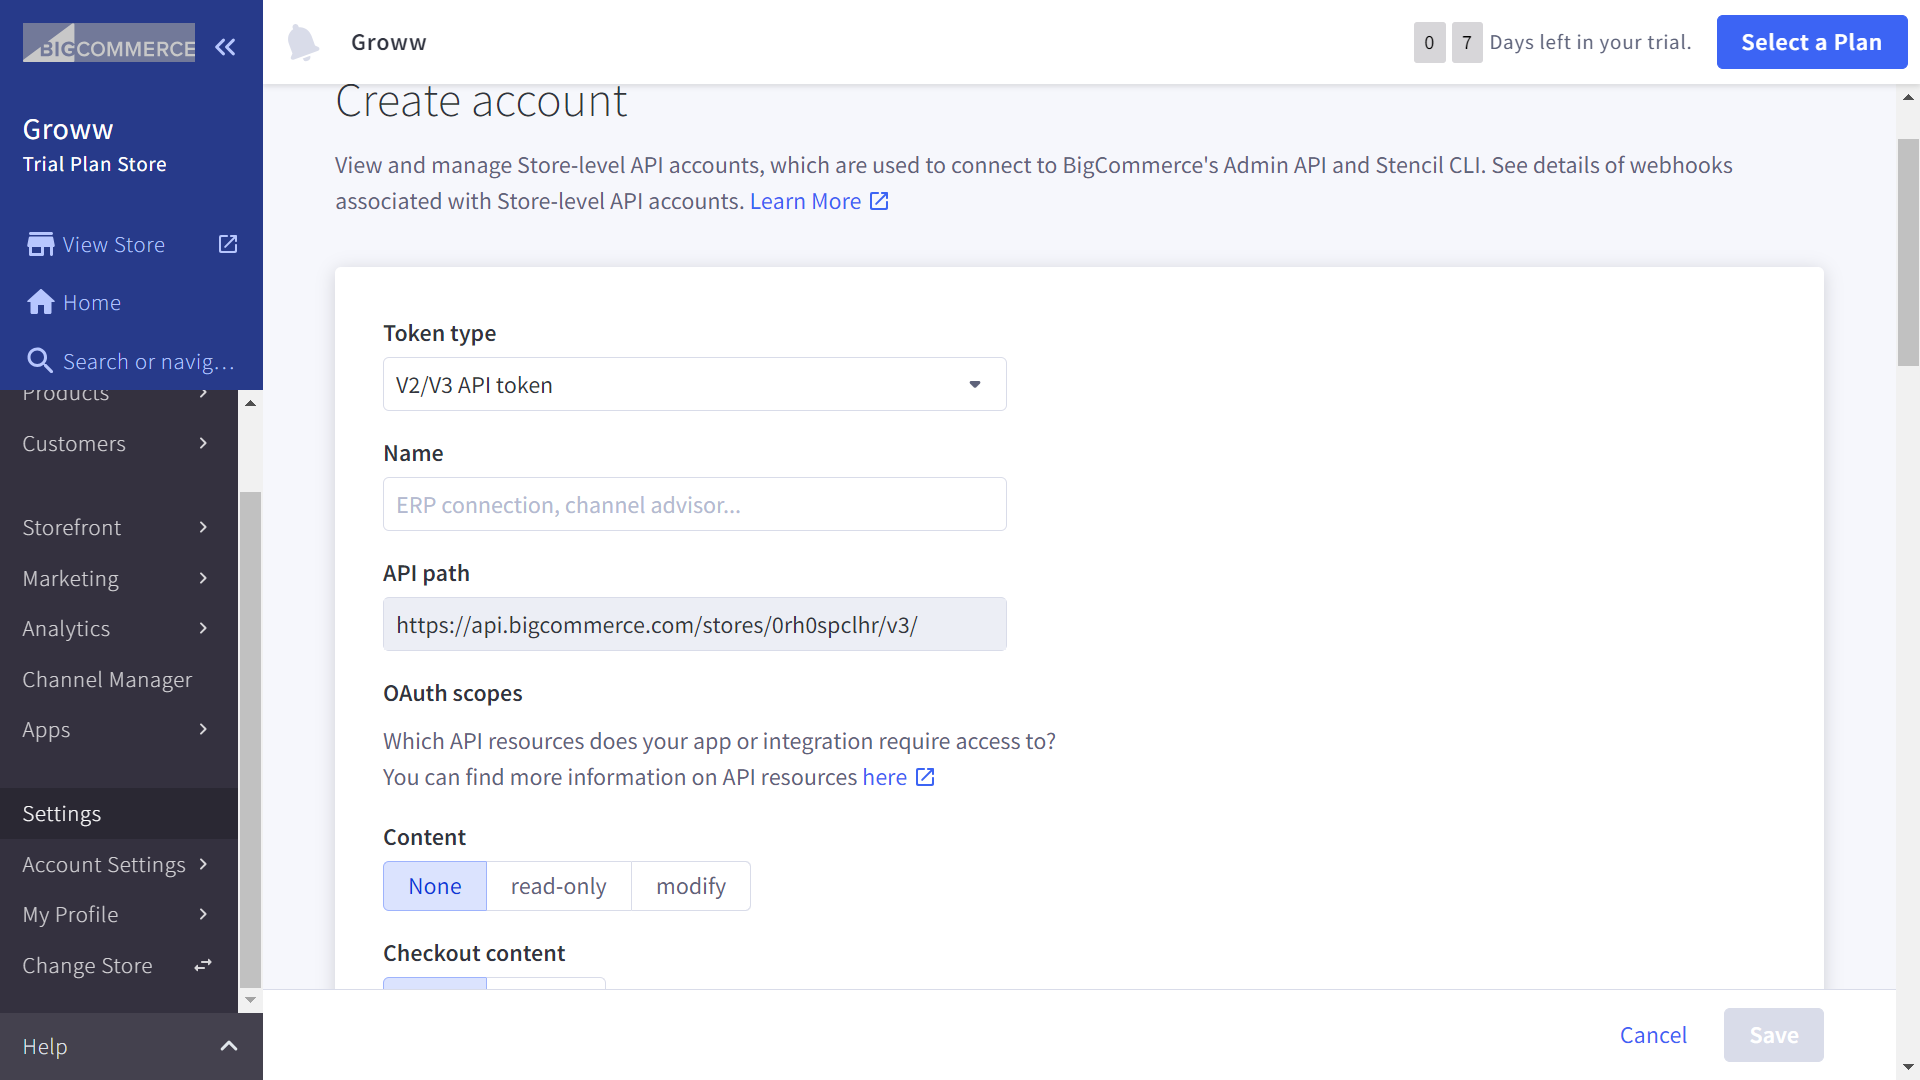Expand the Customers menu chevron
Screen dimensions: 1920x1080
click(203, 443)
